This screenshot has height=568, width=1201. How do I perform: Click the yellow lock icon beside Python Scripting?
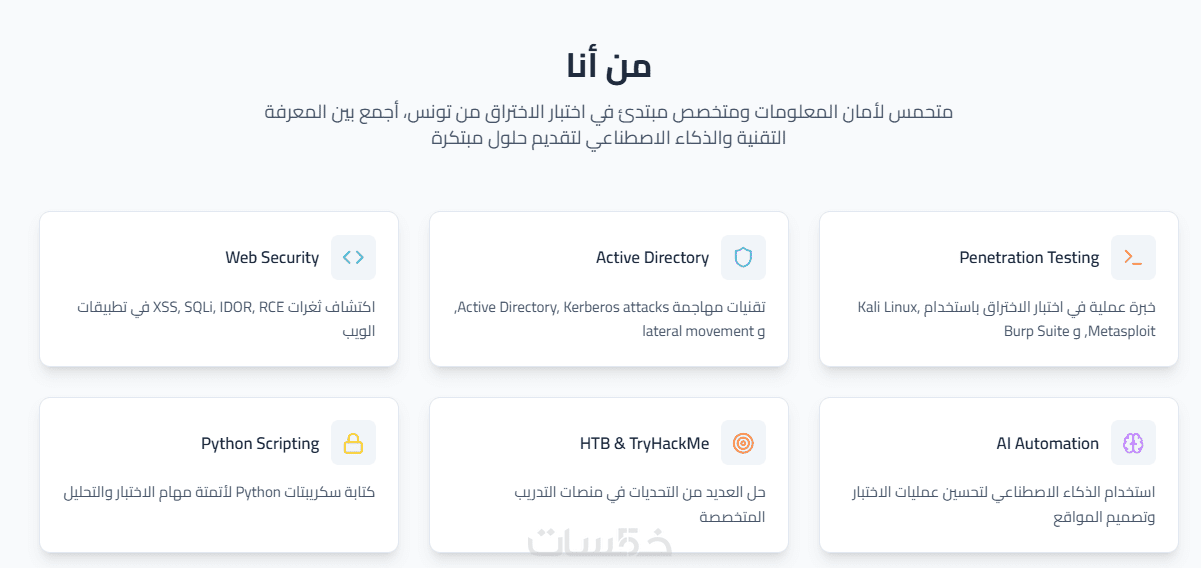(x=353, y=443)
